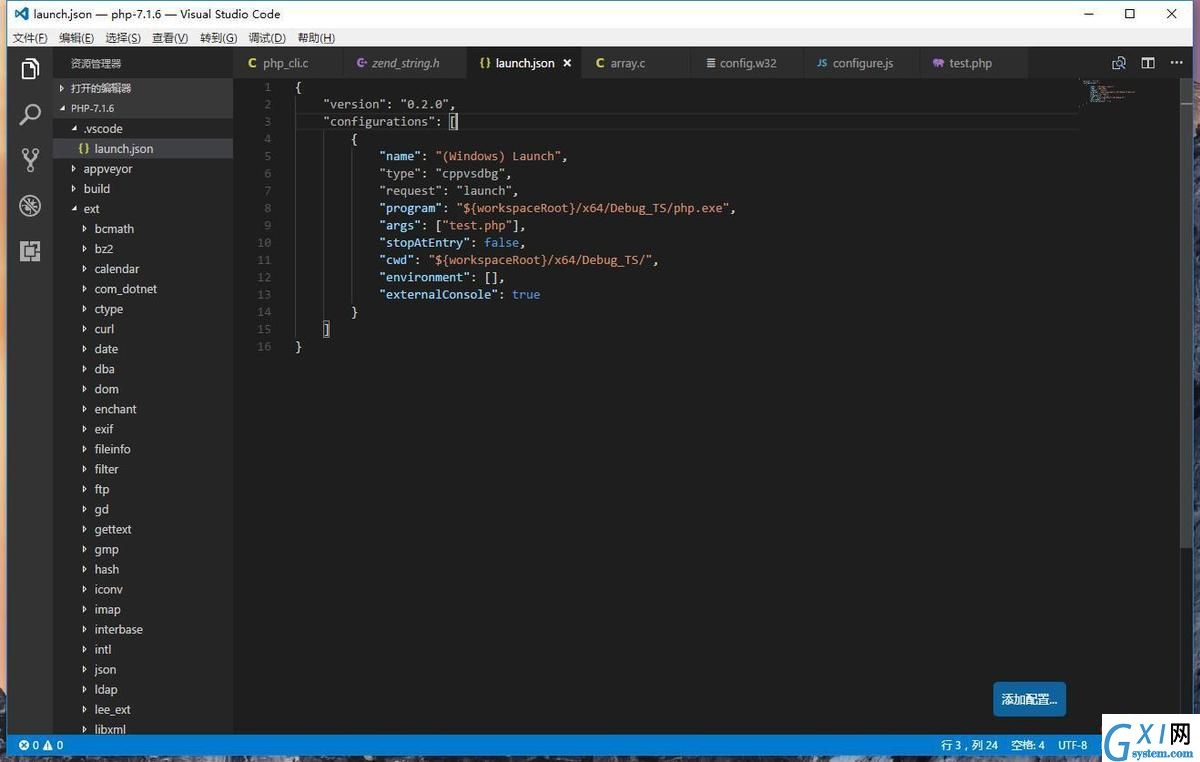Expand the ftp folder
This screenshot has width=1200, height=762.
click(x=143, y=489)
